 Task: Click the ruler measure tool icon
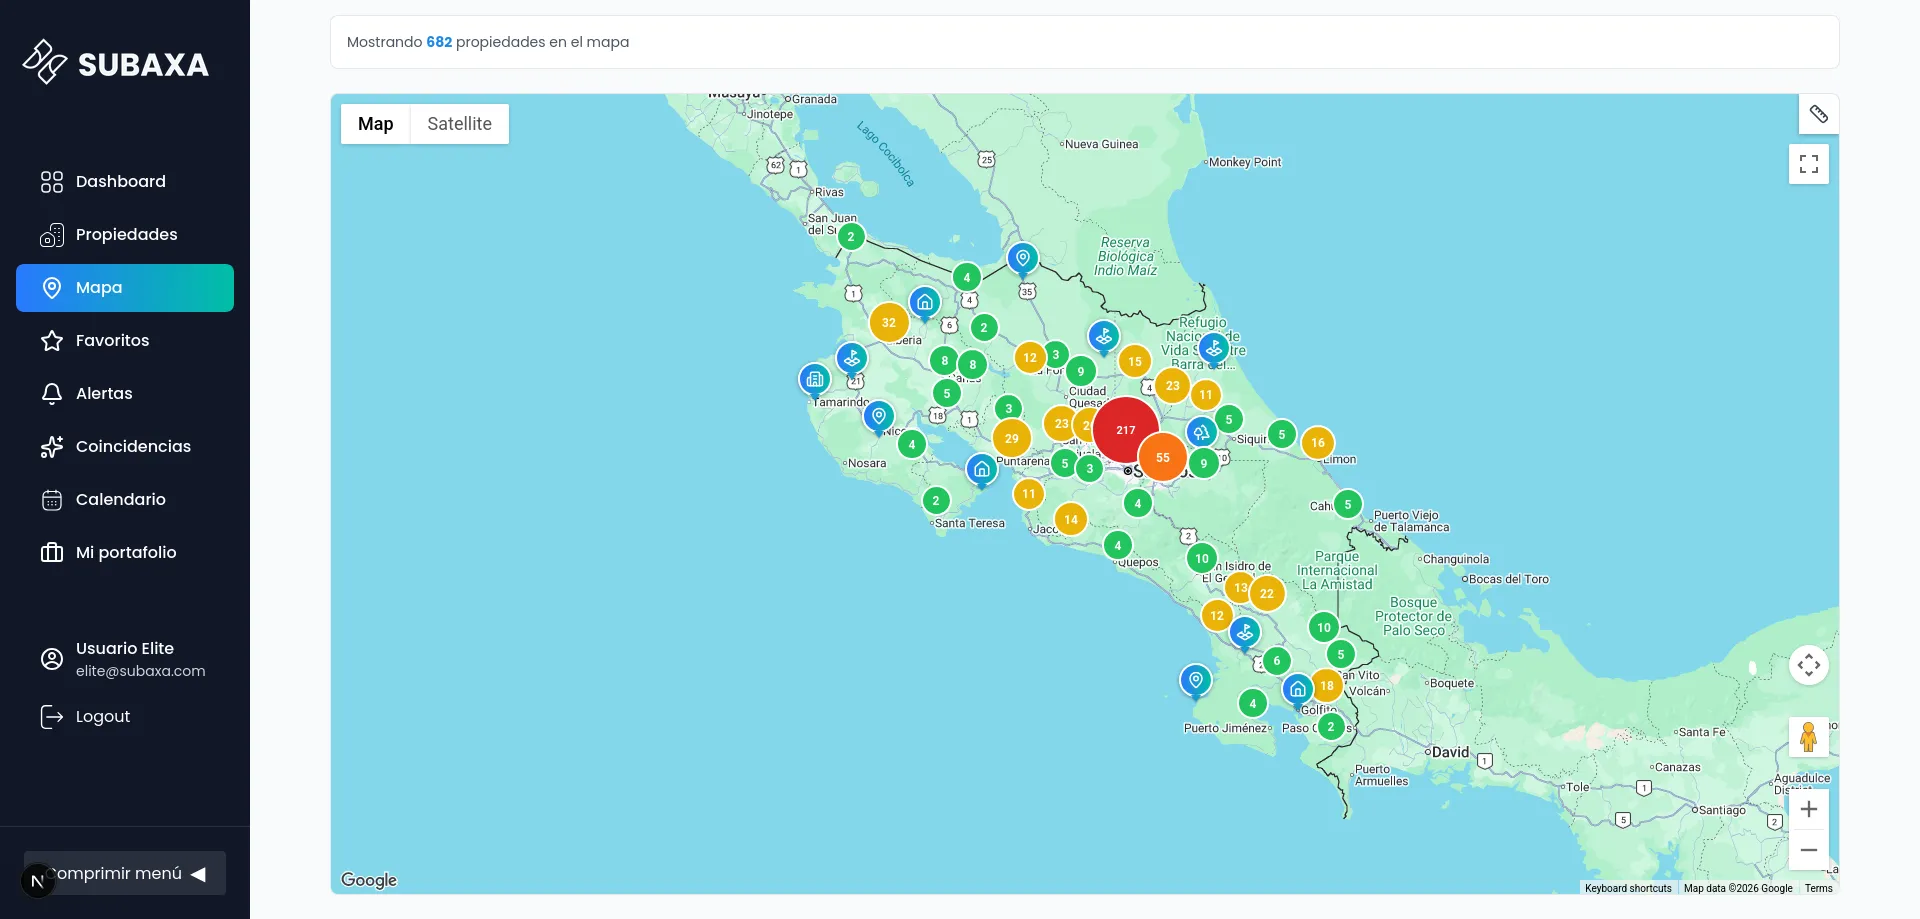click(x=1819, y=114)
